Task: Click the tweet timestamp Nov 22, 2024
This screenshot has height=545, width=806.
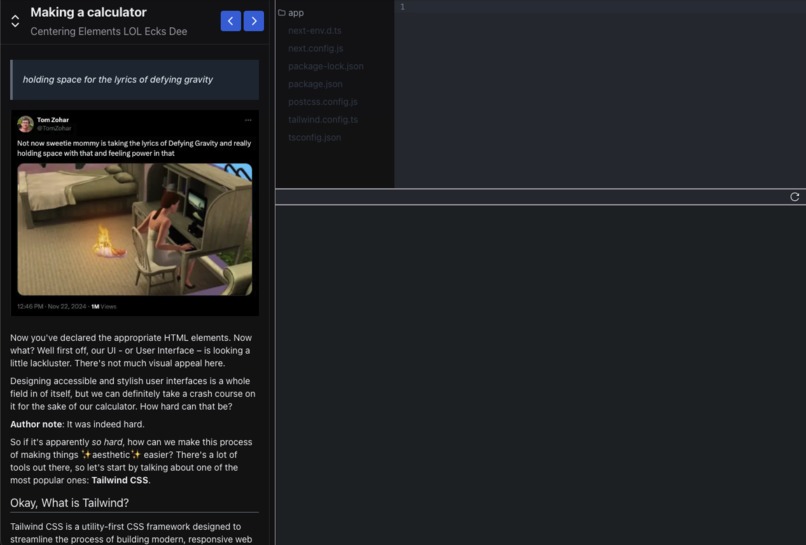Action: click(x=67, y=306)
